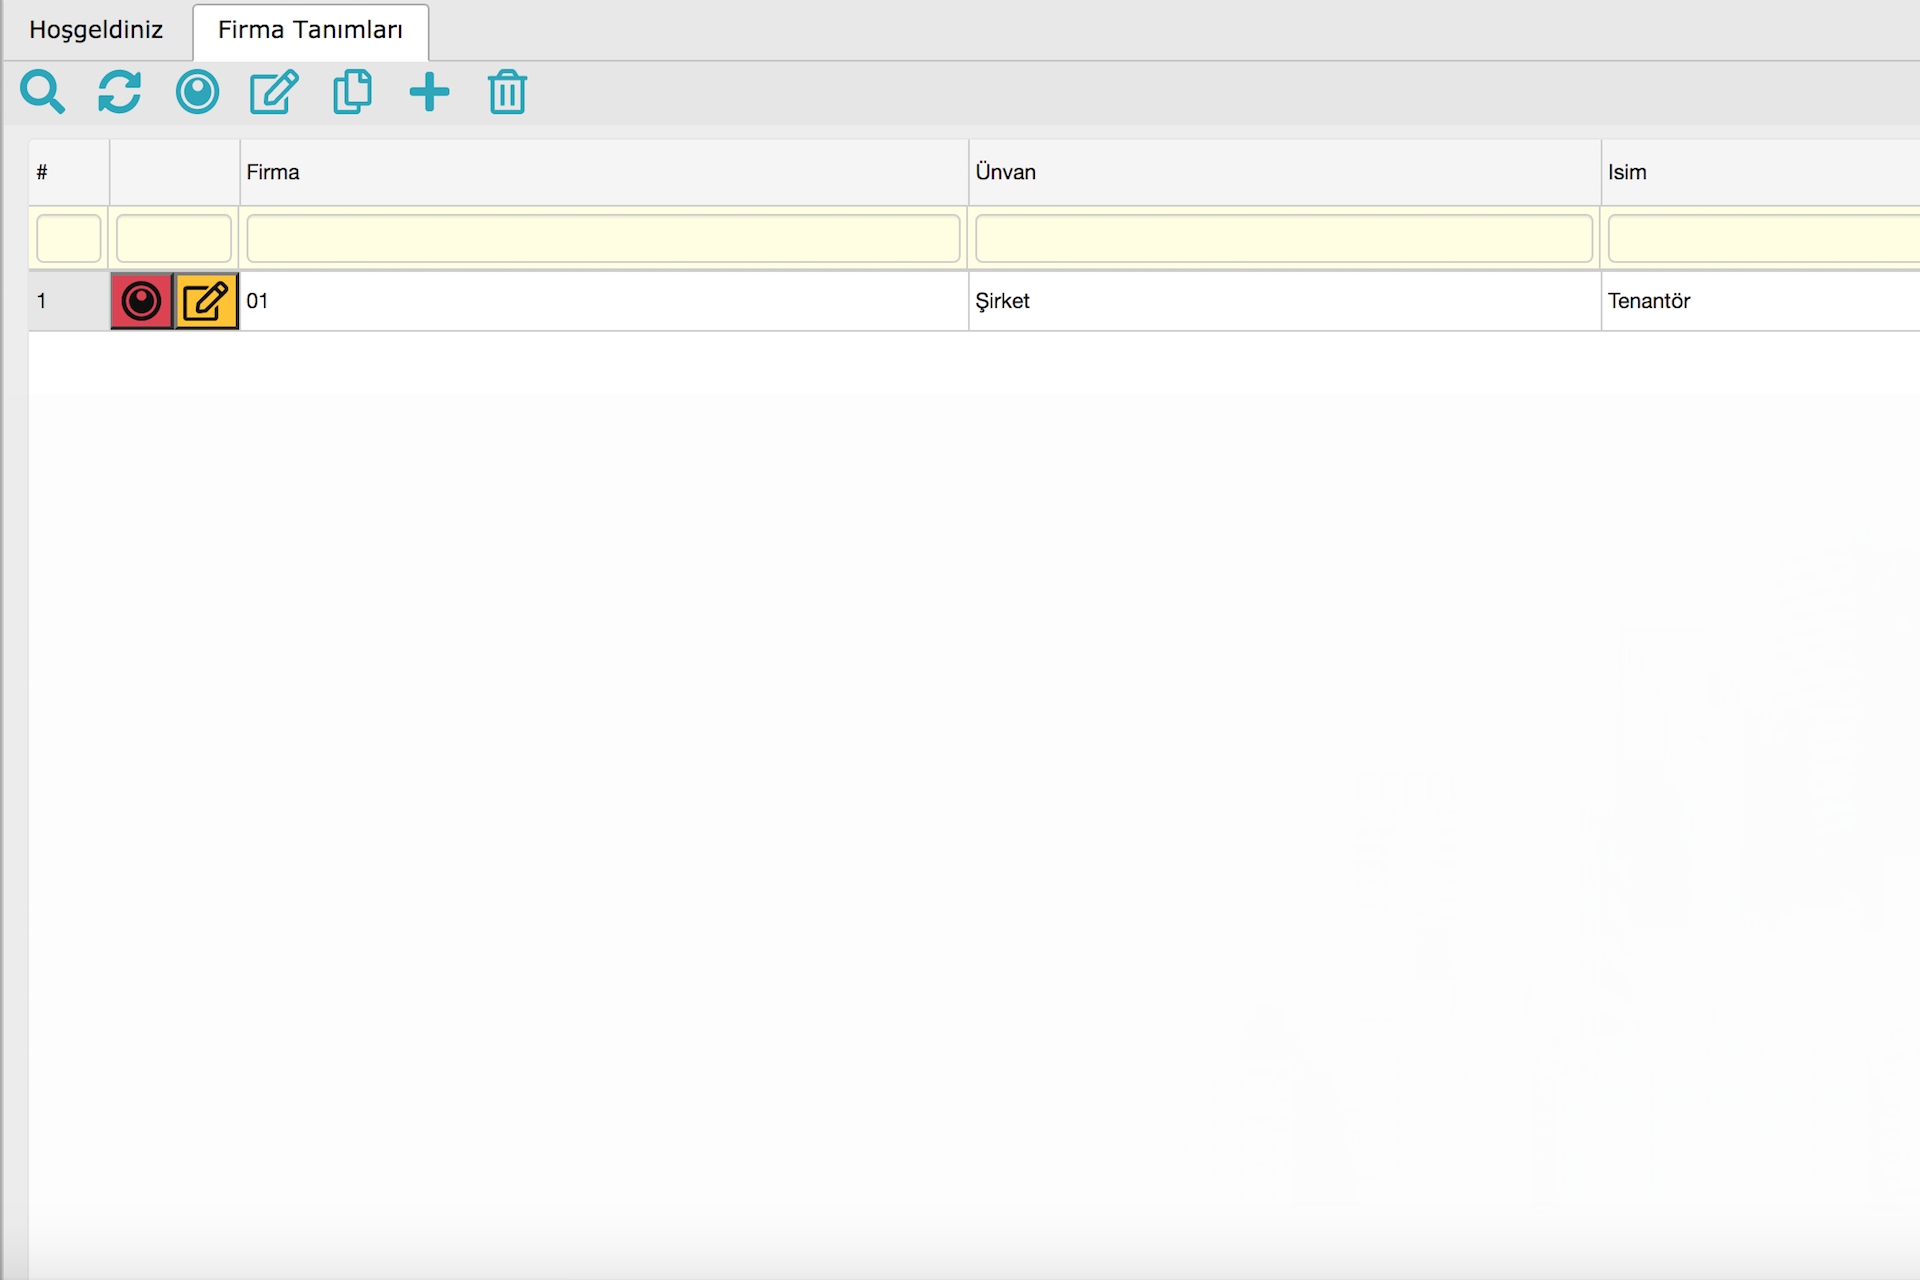Click the plus icon to add record
This screenshot has width=1920, height=1280.
point(429,92)
